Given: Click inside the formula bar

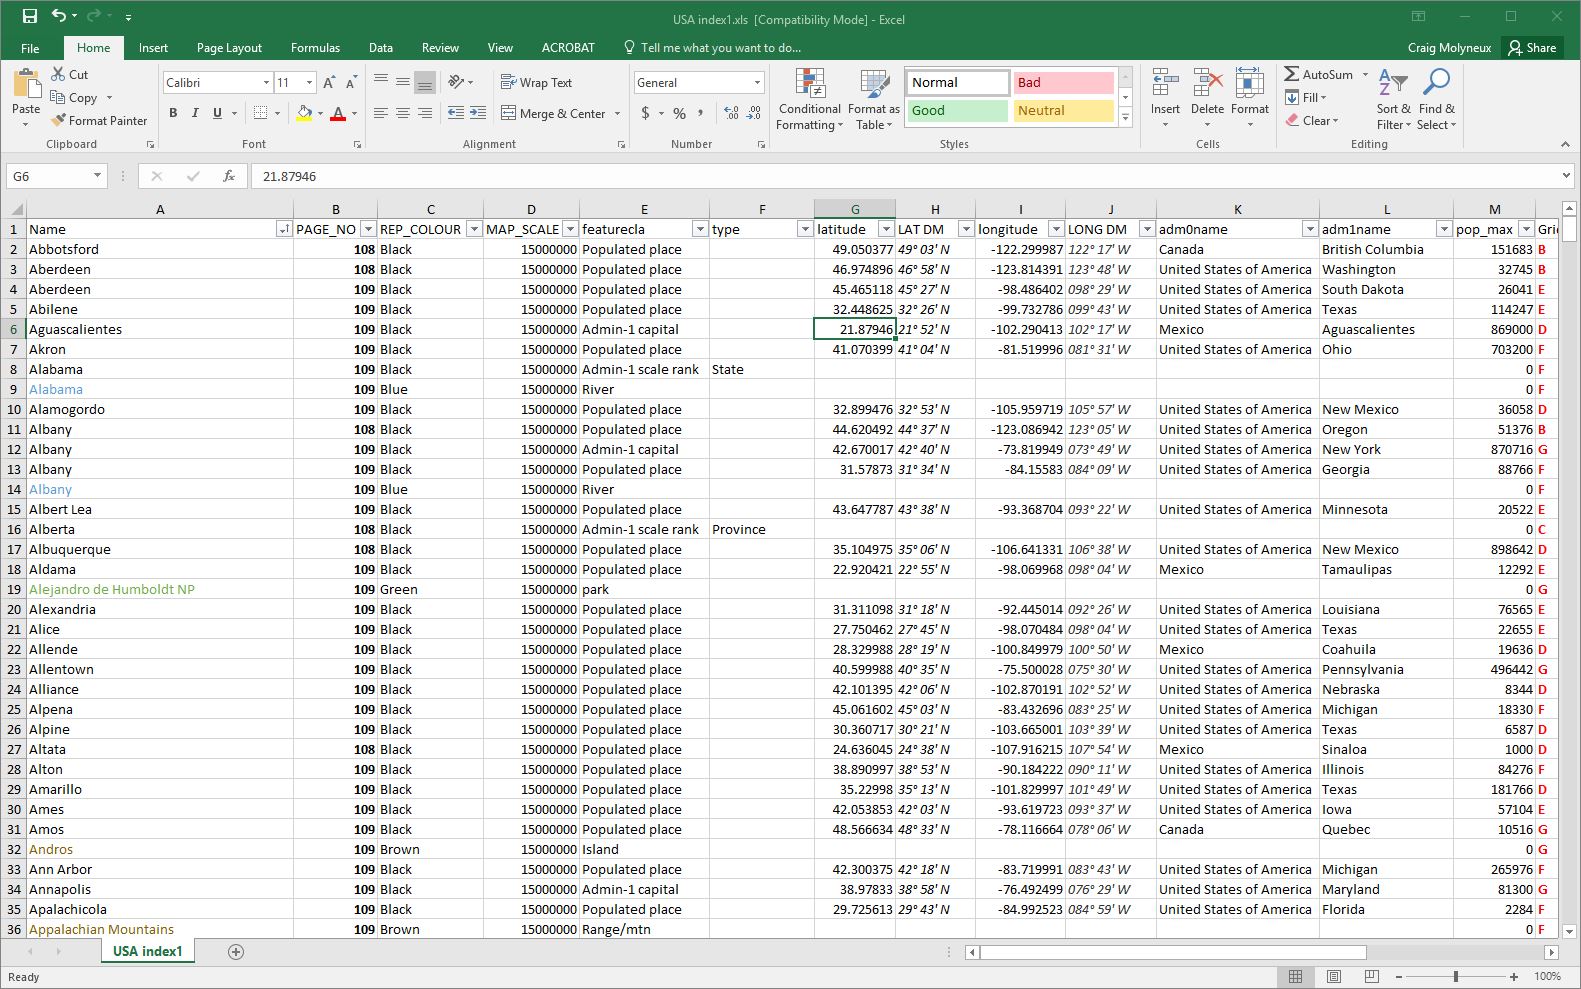Looking at the screenshot, I should point(905,176).
